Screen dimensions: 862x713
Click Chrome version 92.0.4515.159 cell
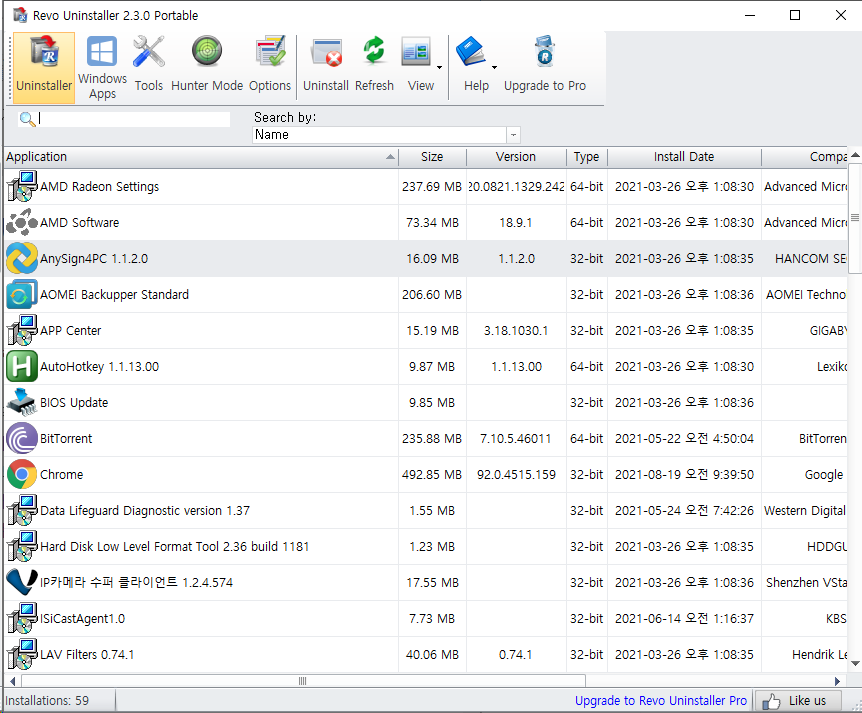click(516, 475)
